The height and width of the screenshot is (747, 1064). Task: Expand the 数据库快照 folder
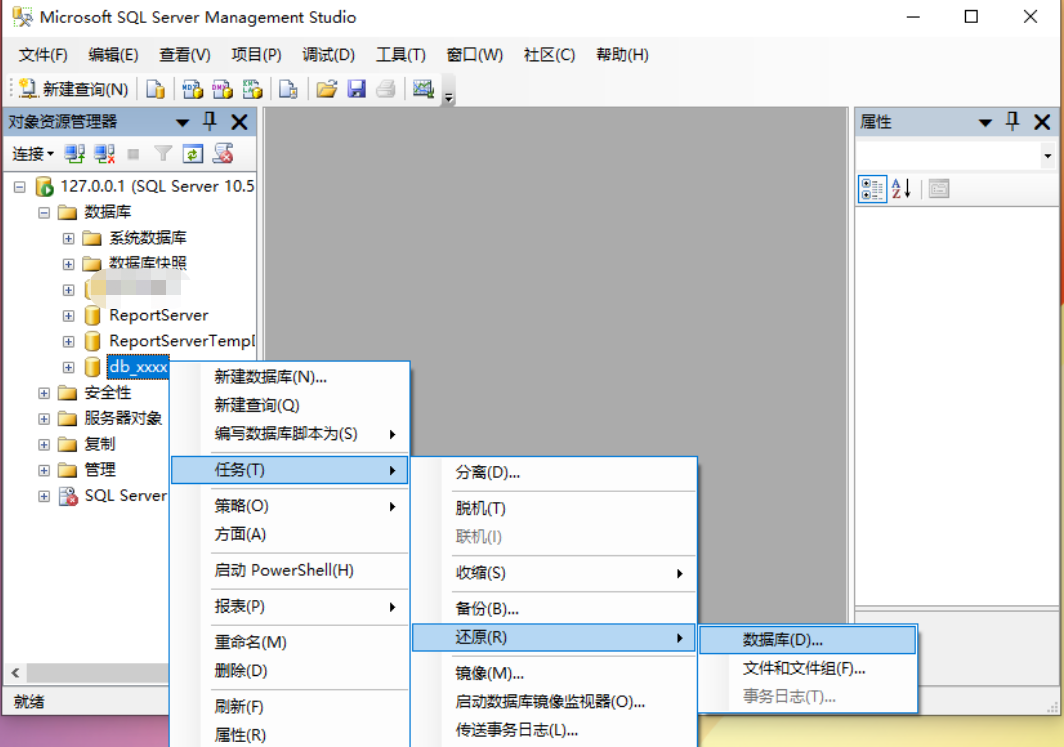[x=69, y=264]
